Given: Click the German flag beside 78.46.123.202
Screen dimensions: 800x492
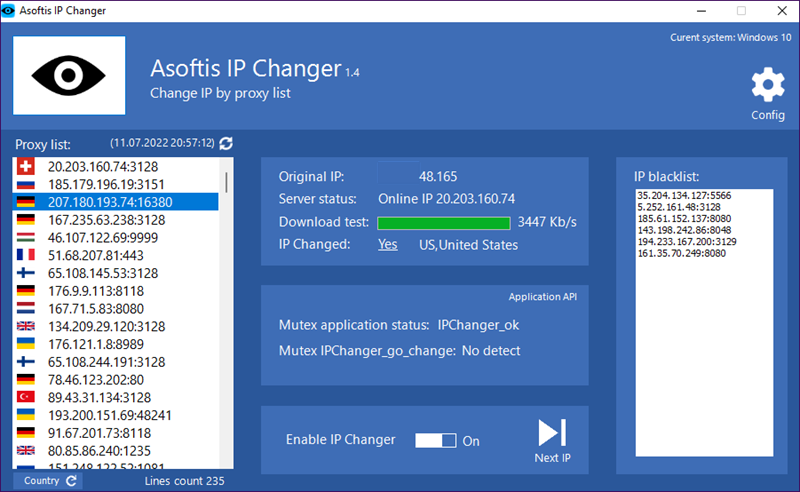Looking at the screenshot, I should tap(26, 379).
